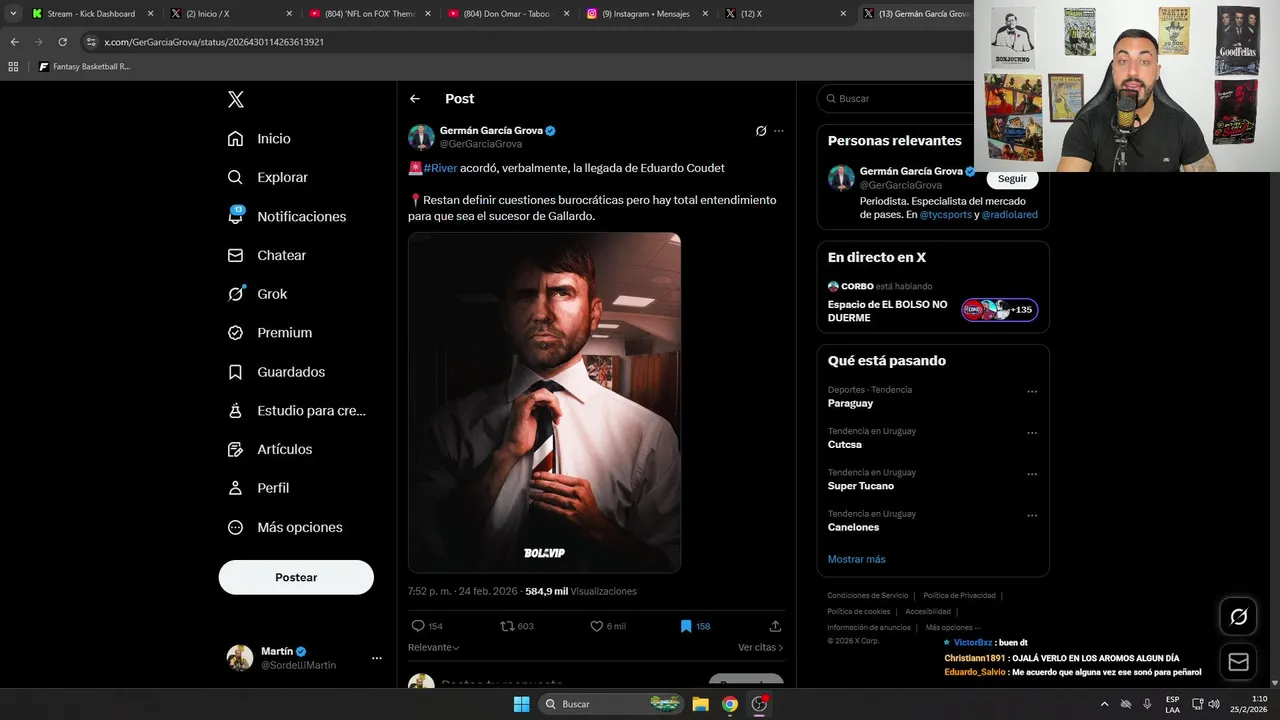Screen dimensions: 1280x720
Task: Click the Postear button
Action: tap(296, 577)
